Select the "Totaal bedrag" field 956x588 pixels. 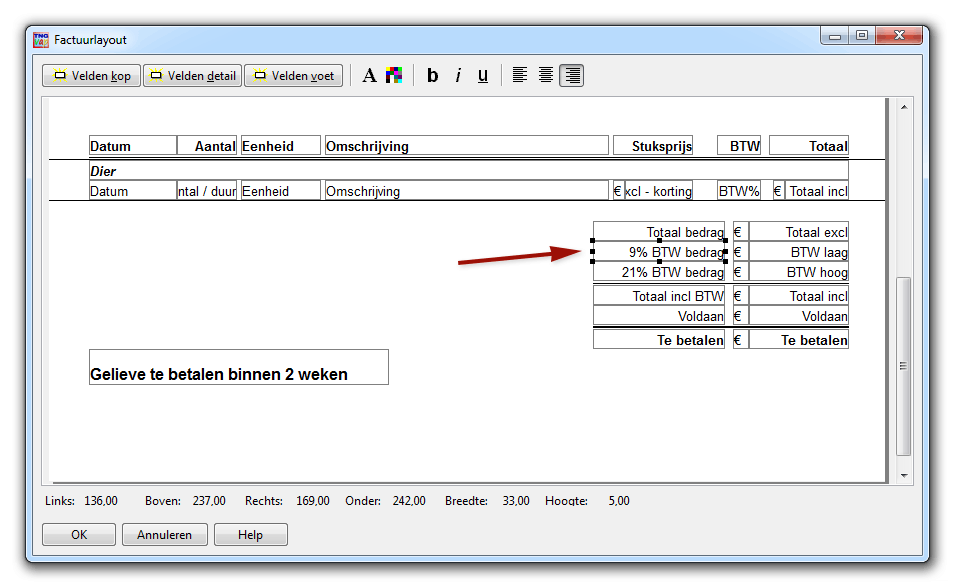click(x=659, y=231)
